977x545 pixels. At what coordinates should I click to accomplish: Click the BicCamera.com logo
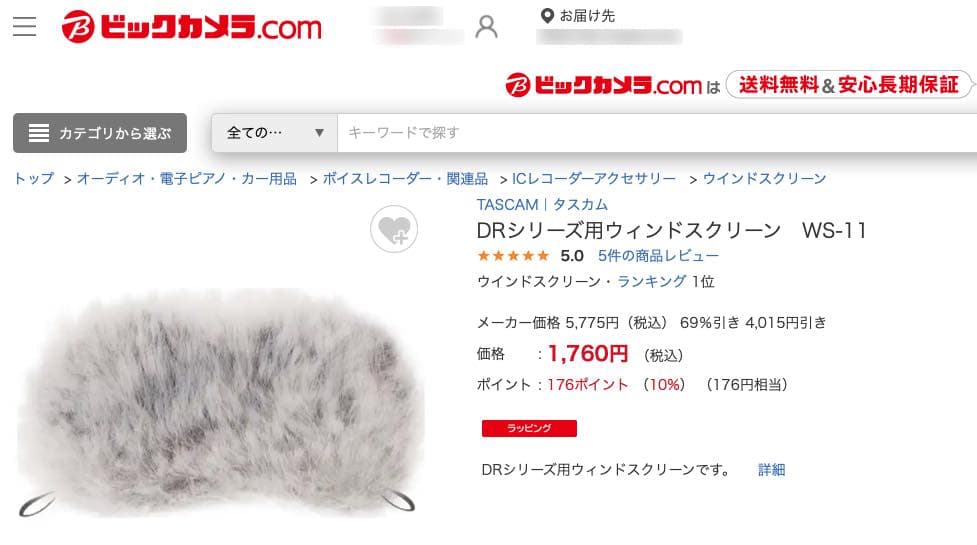[x=191, y=27]
